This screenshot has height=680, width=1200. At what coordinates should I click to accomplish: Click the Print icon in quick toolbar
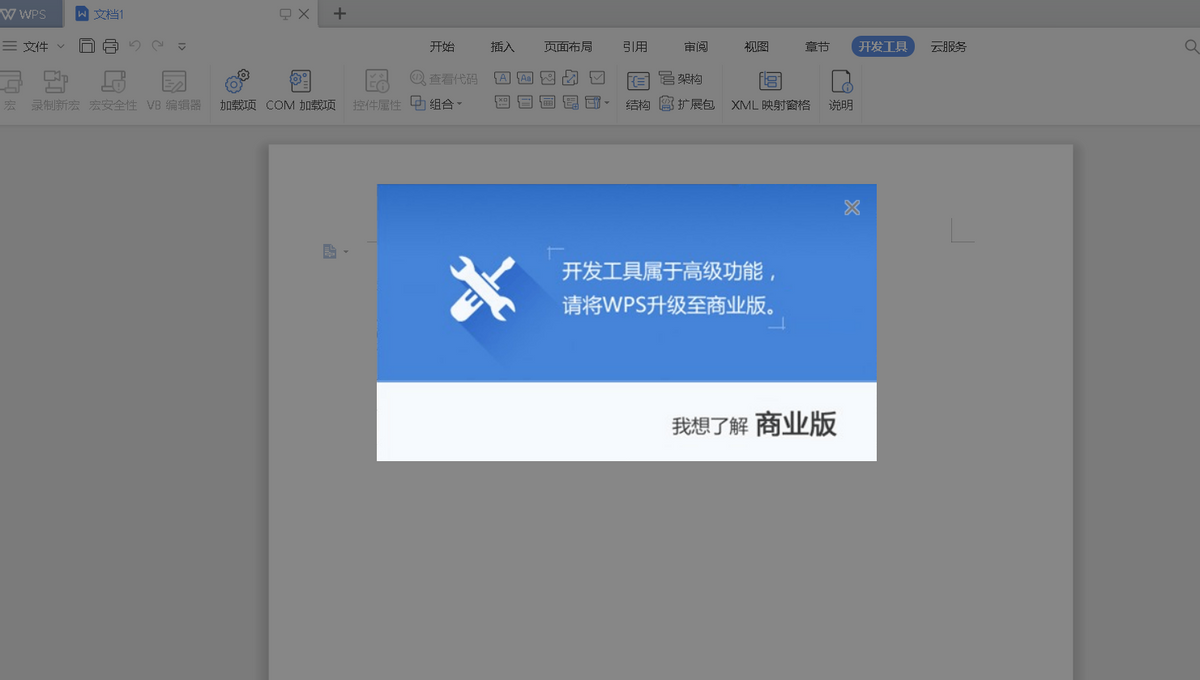[x=110, y=46]
